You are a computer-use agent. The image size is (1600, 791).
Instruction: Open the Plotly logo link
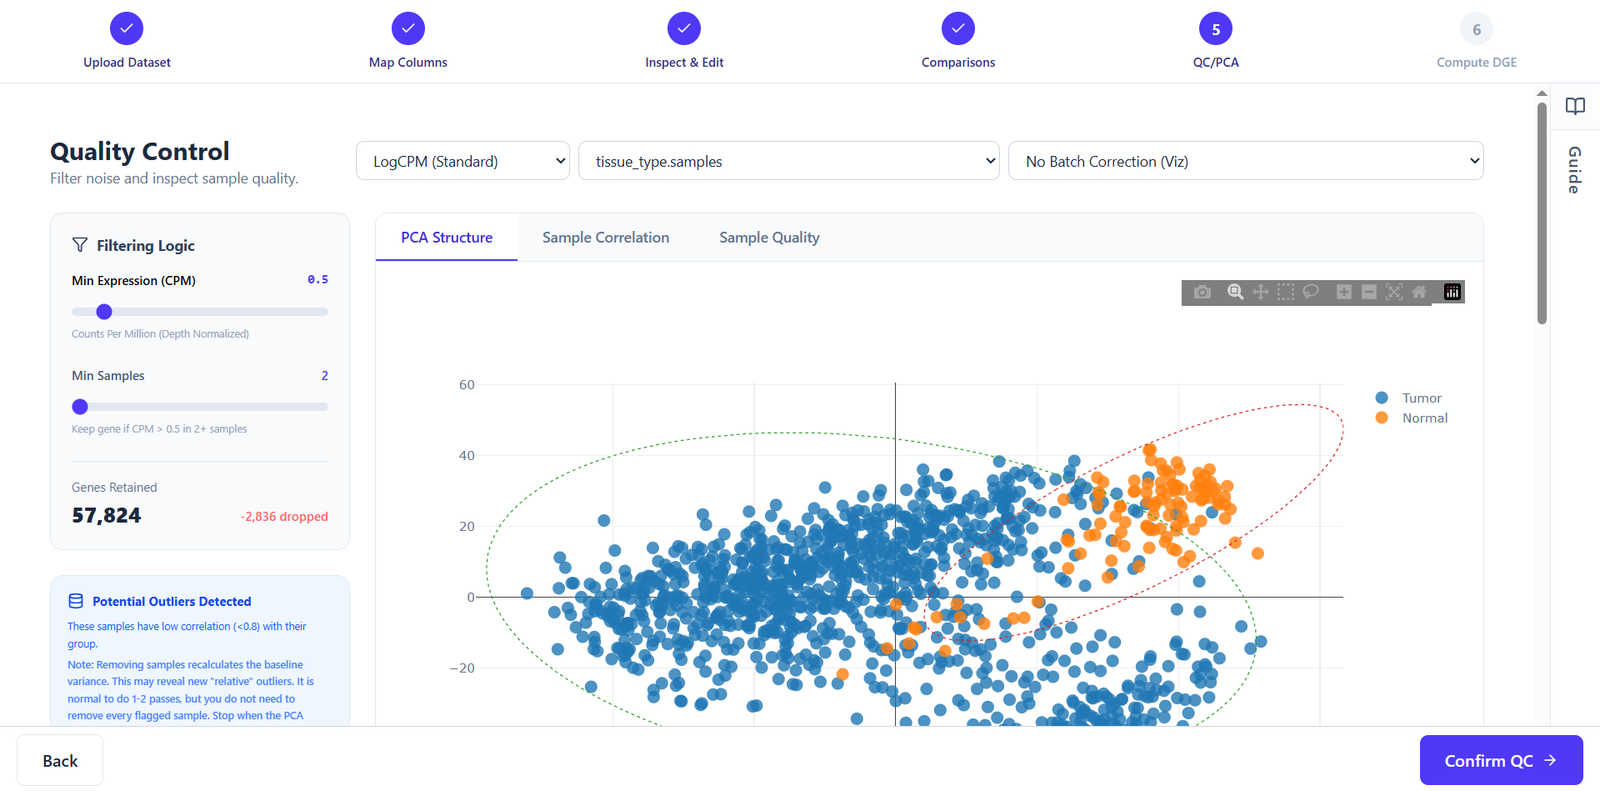1452,292
